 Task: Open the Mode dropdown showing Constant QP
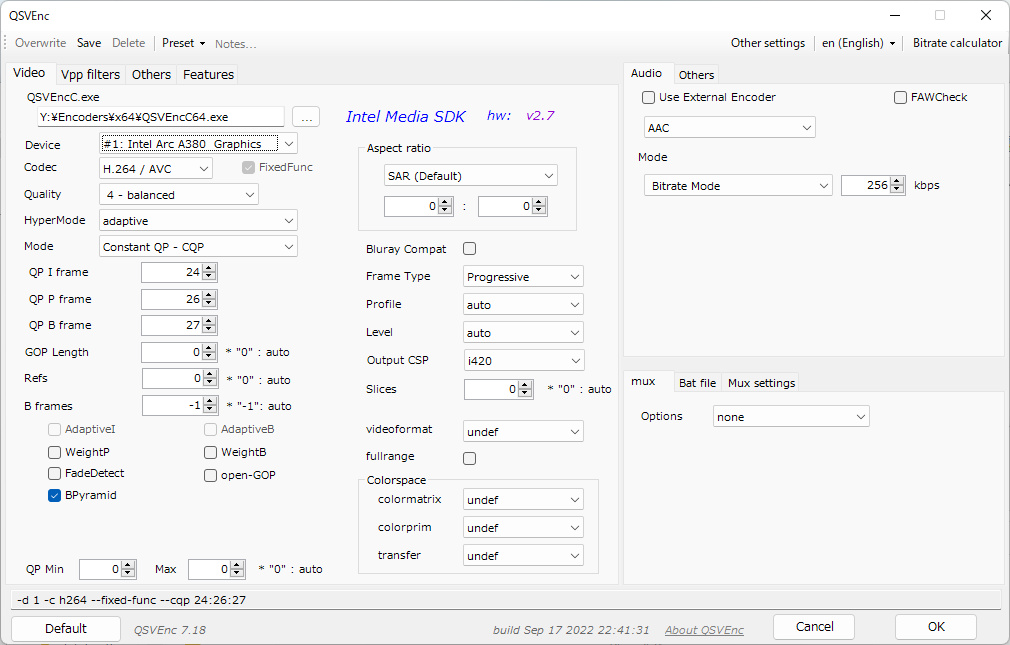tap(198, 247)
